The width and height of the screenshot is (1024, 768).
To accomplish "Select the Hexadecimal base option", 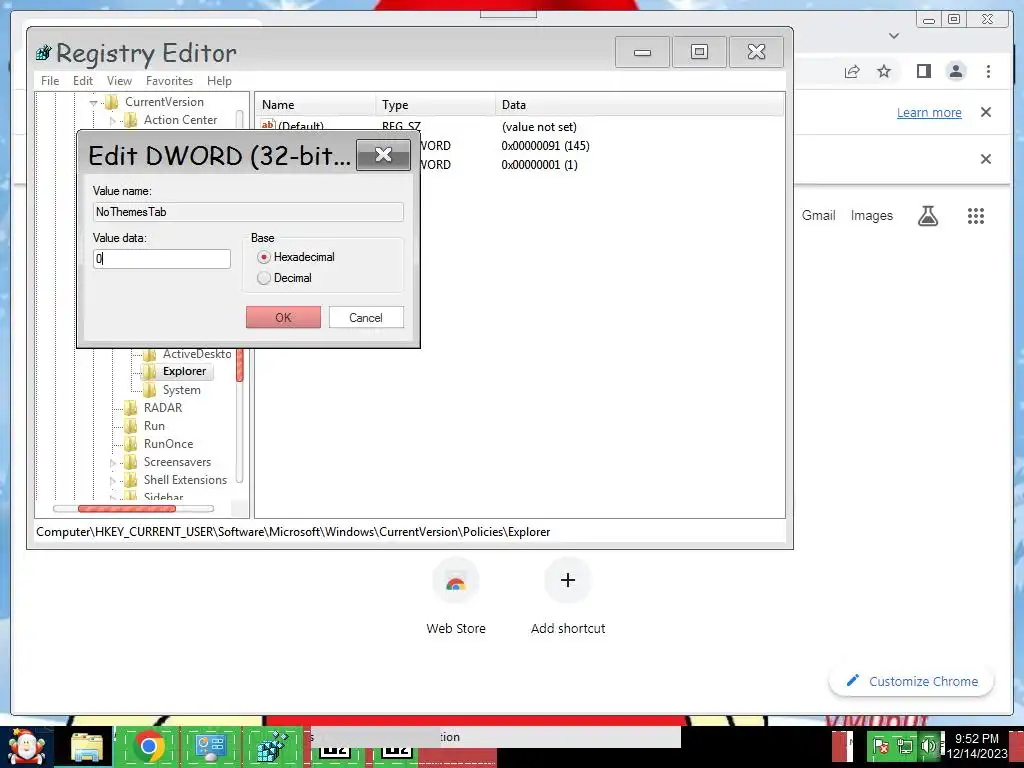I will point(296,257).
